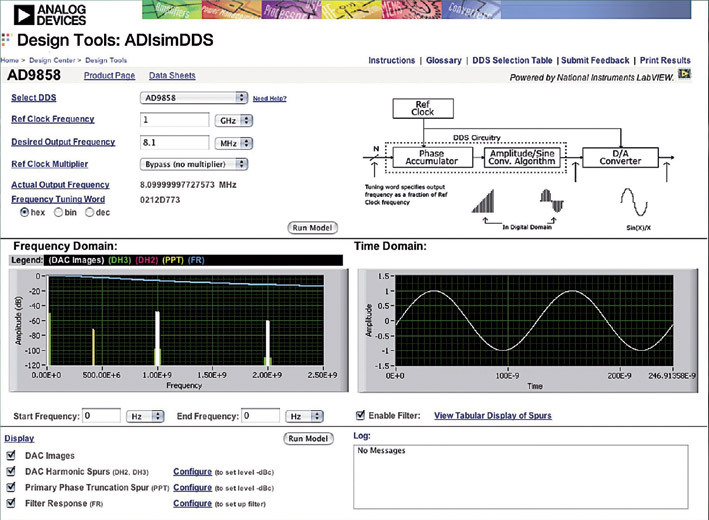
Task: Click the Ref Clock Frequency label link
Action: pyautogui.click(x=53, y=119)
